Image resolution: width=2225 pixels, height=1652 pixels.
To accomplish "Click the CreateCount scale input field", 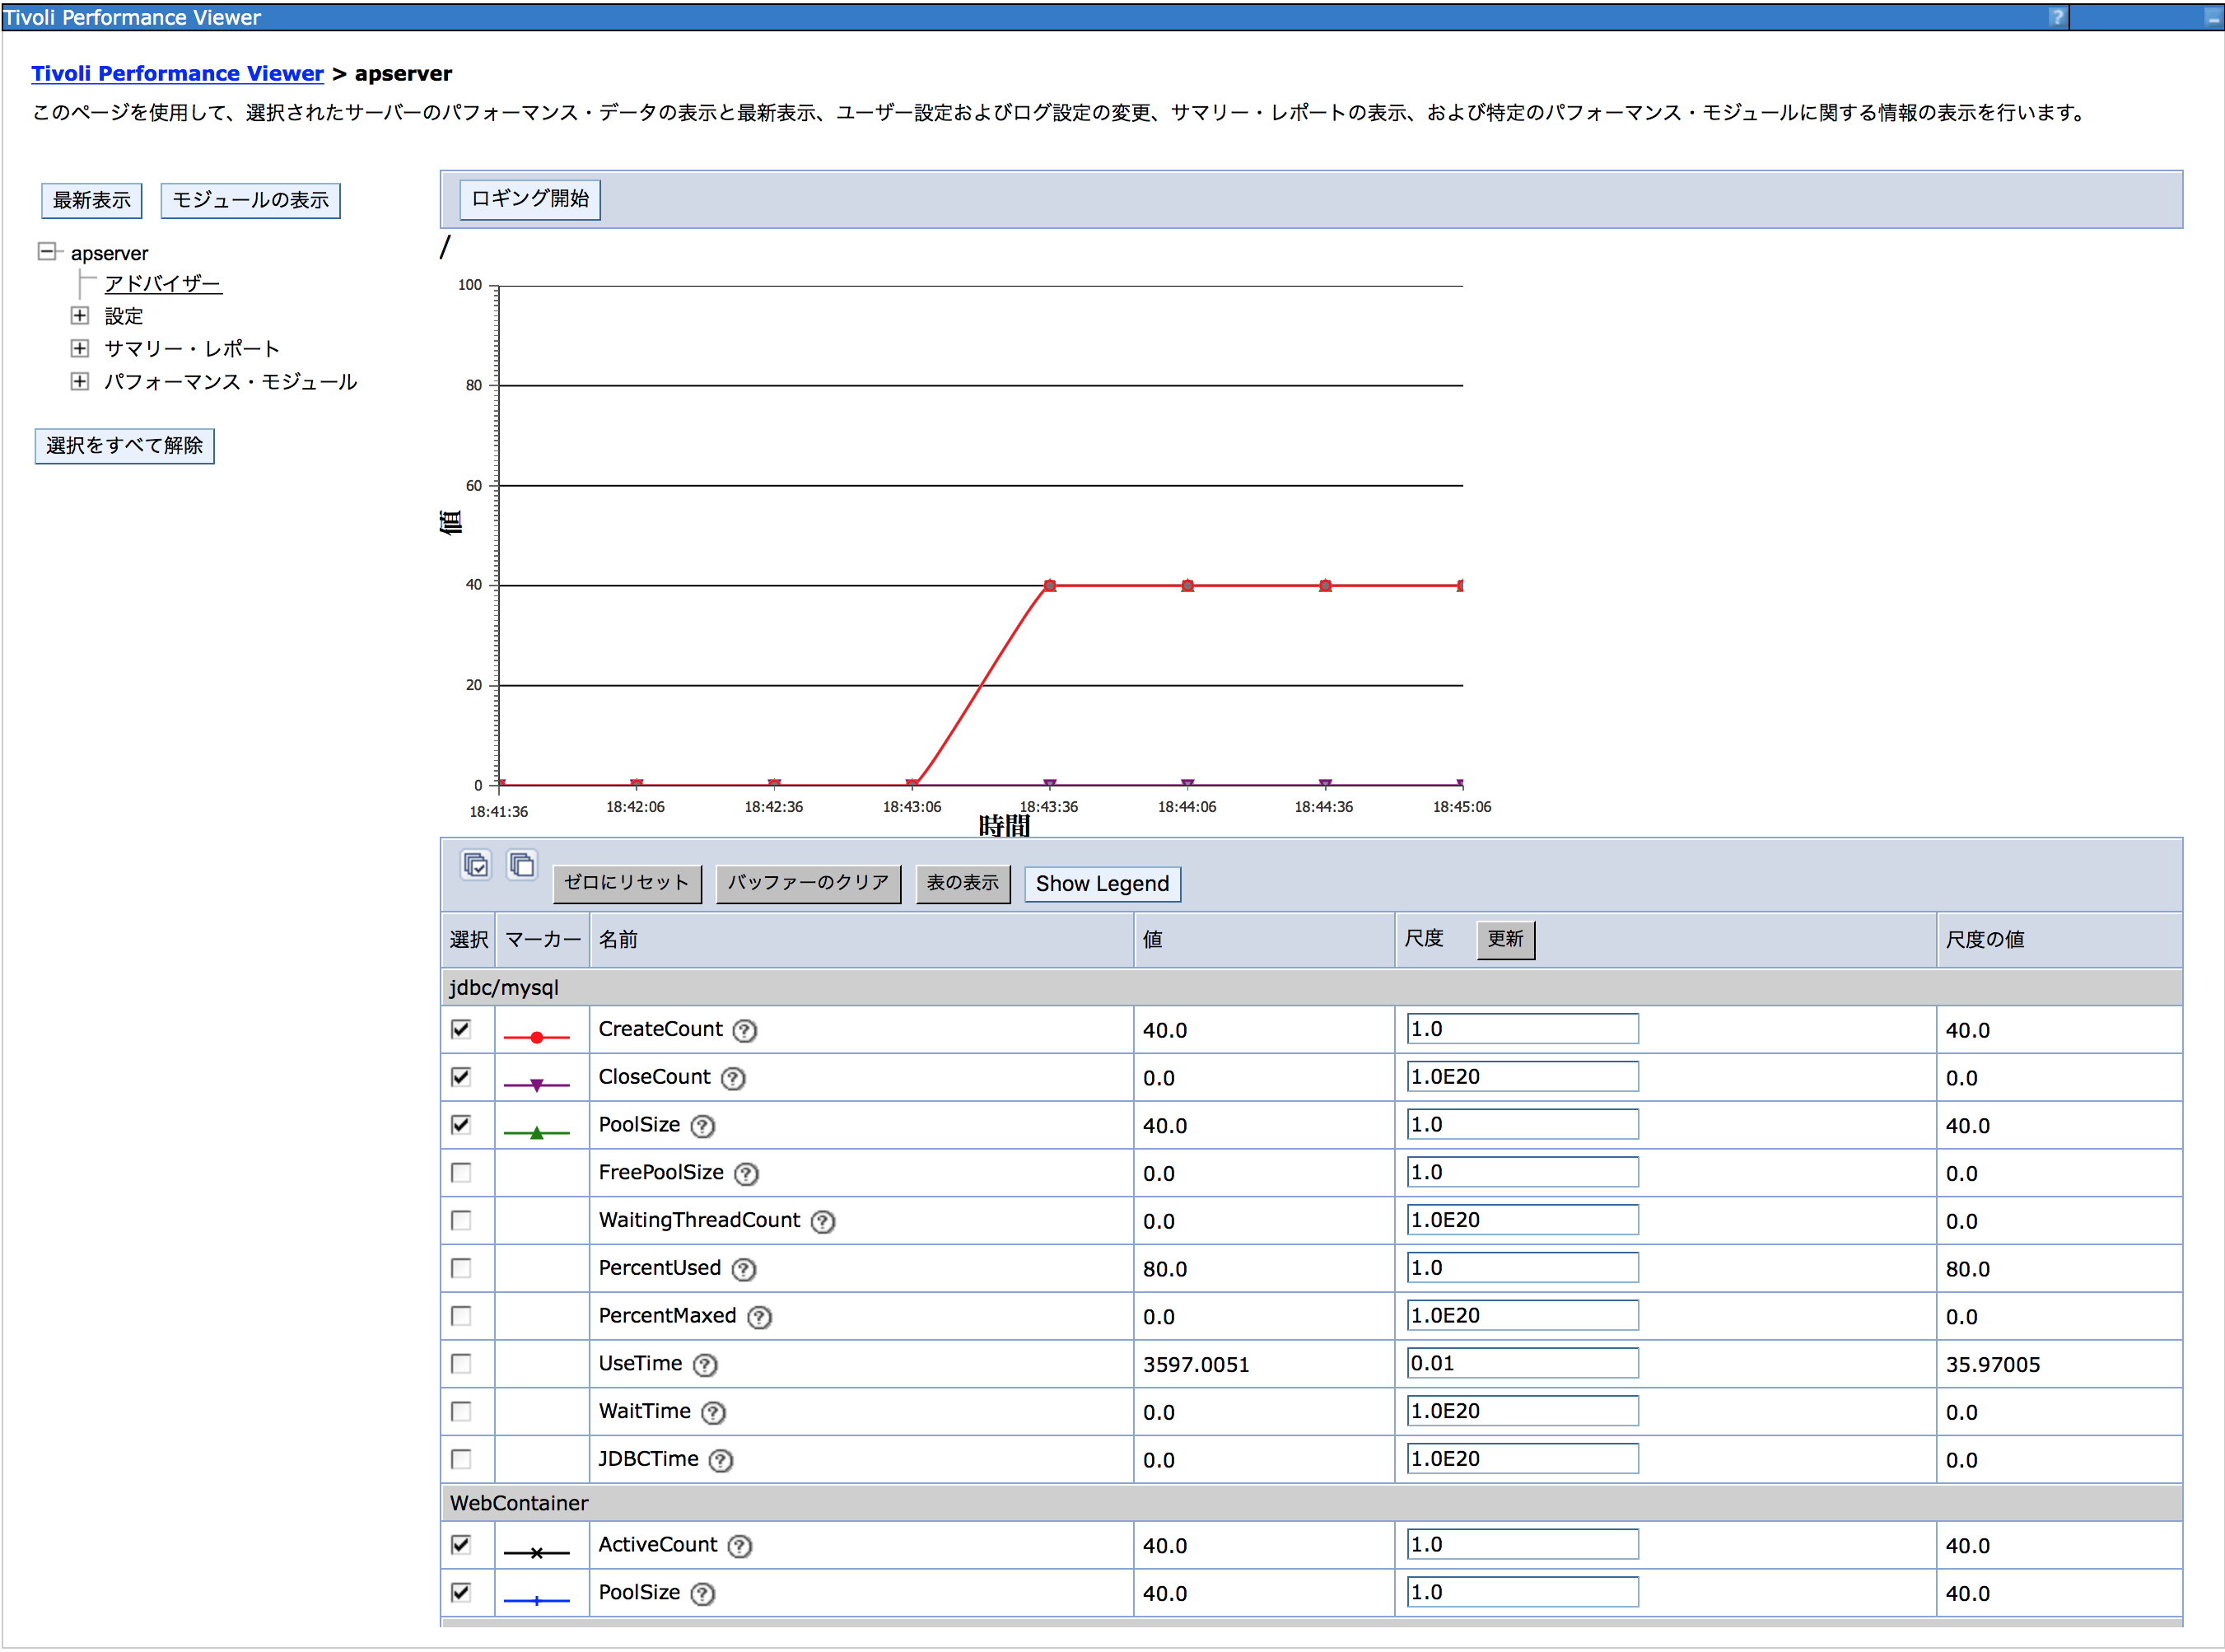I will click(1522, 1029).
